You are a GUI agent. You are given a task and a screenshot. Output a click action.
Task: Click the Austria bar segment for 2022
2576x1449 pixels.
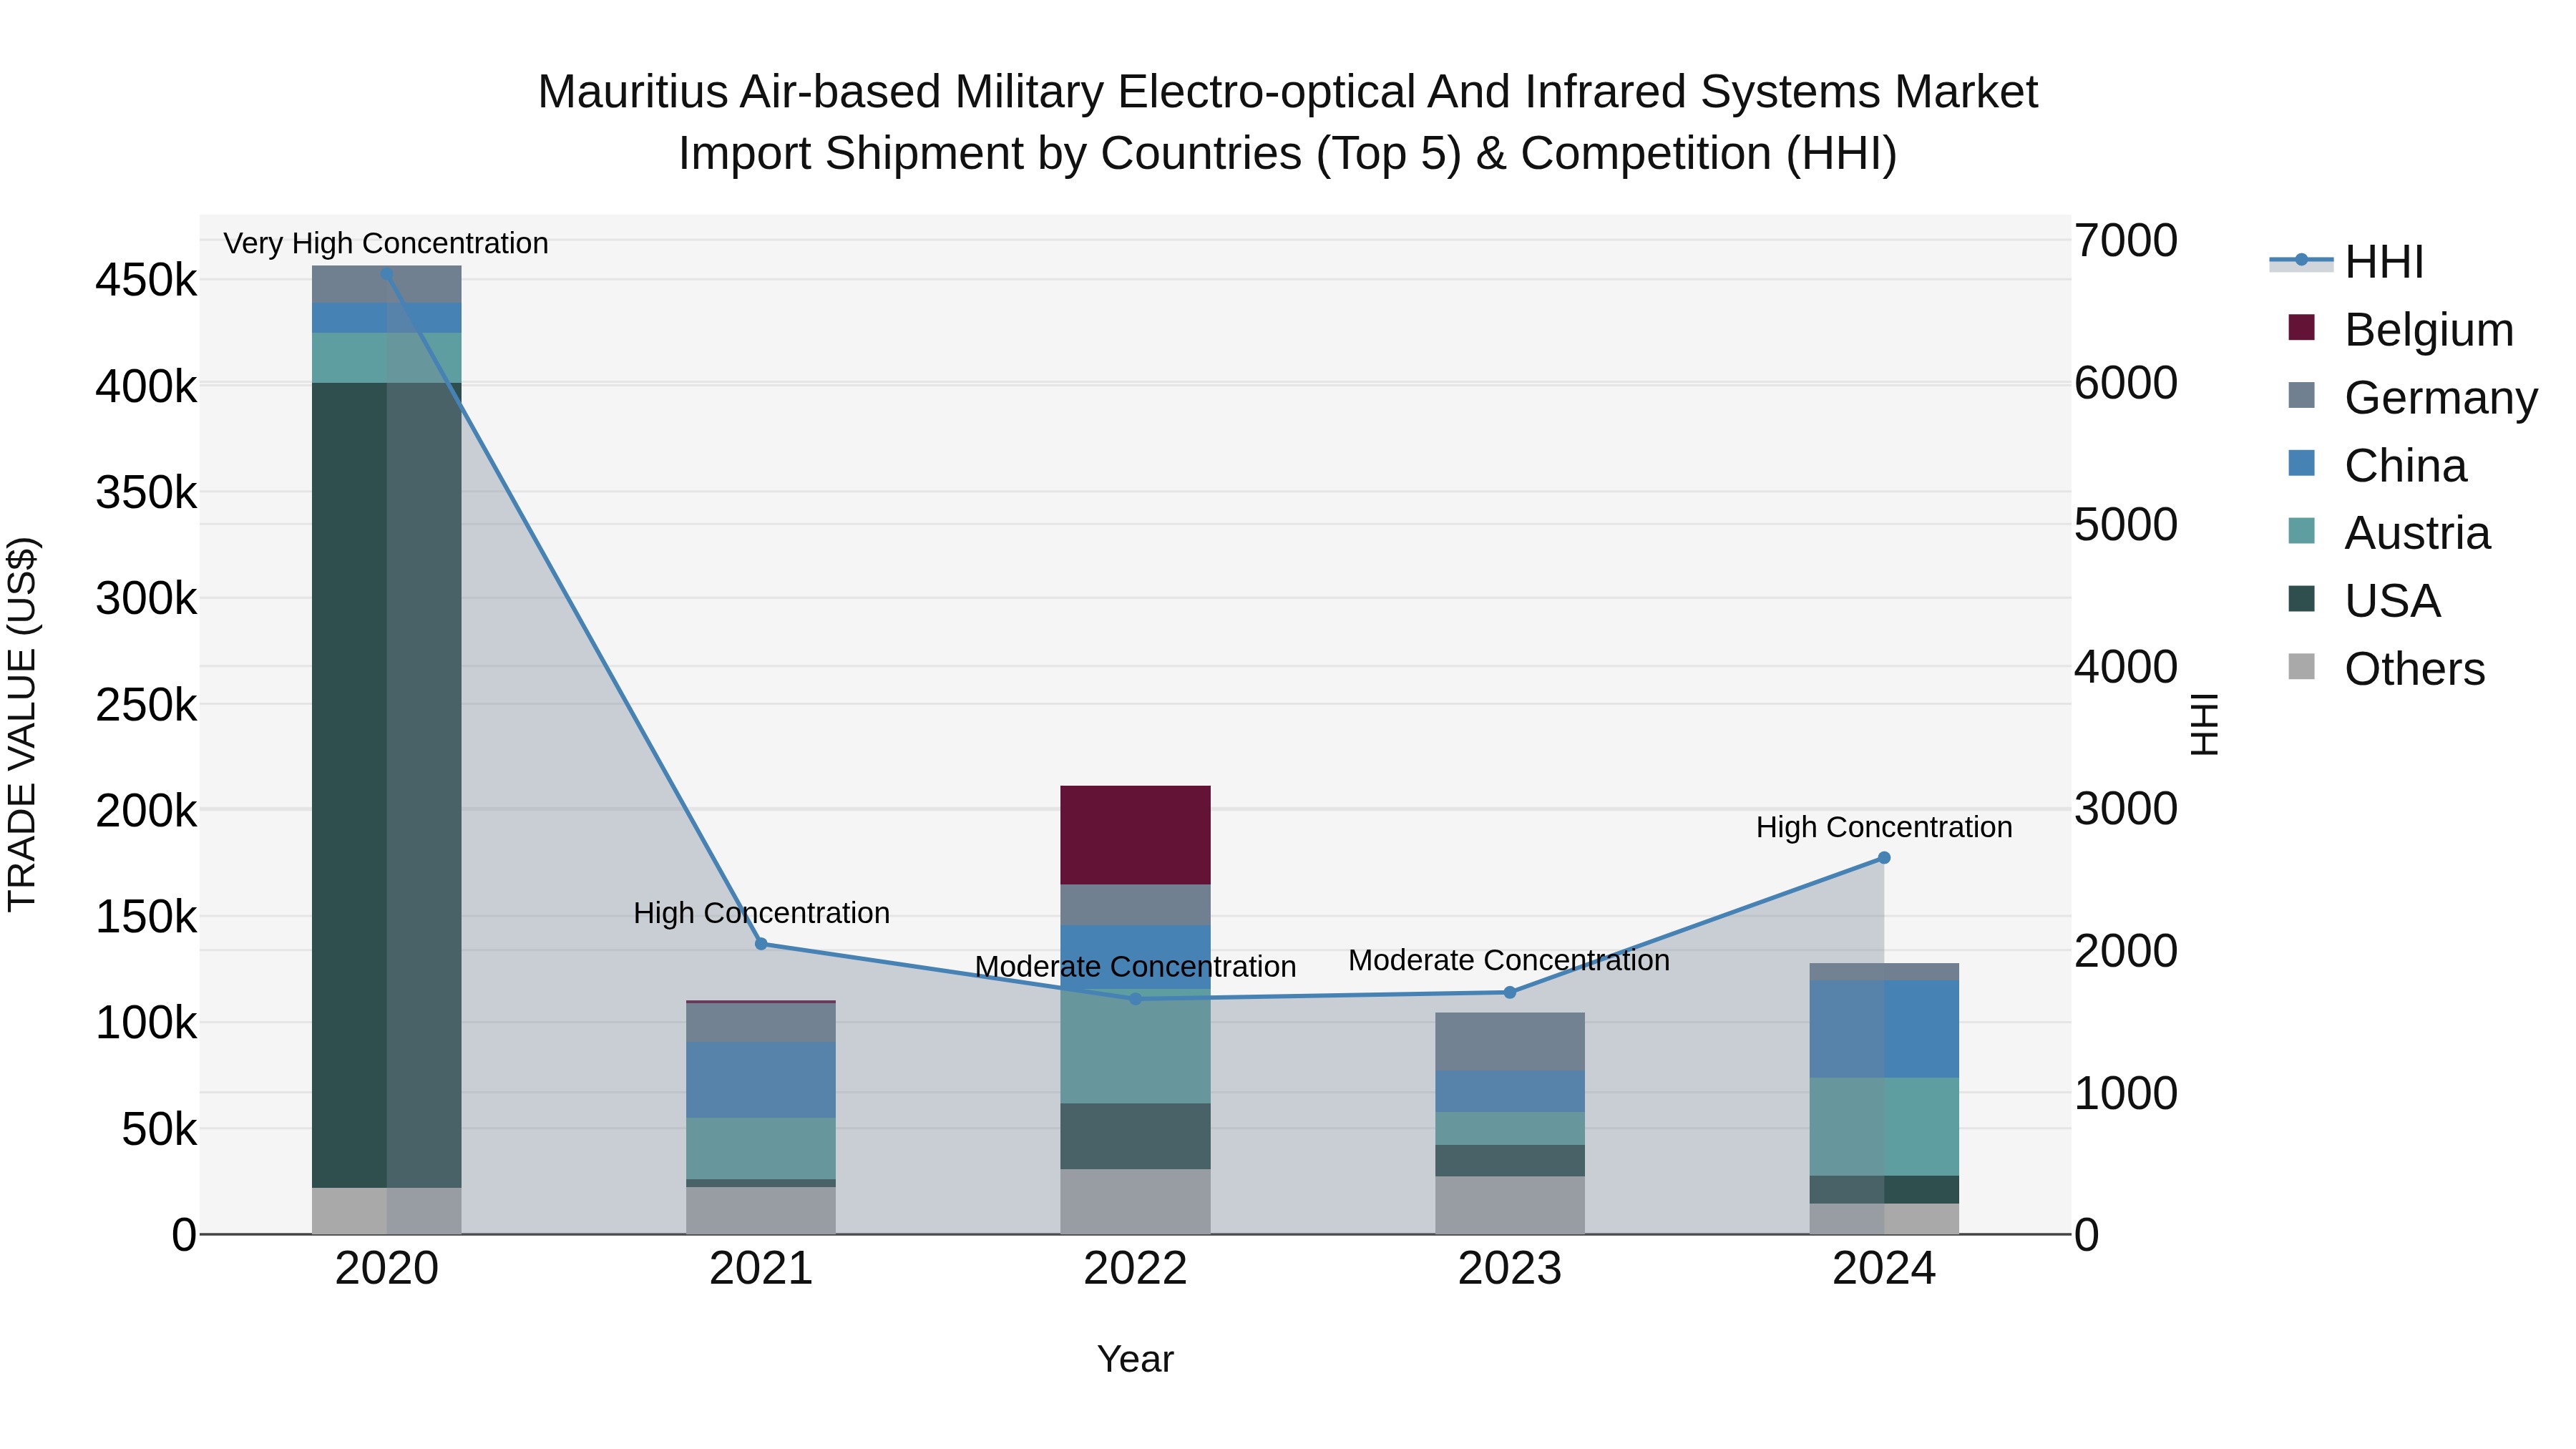point(1135,1046)
